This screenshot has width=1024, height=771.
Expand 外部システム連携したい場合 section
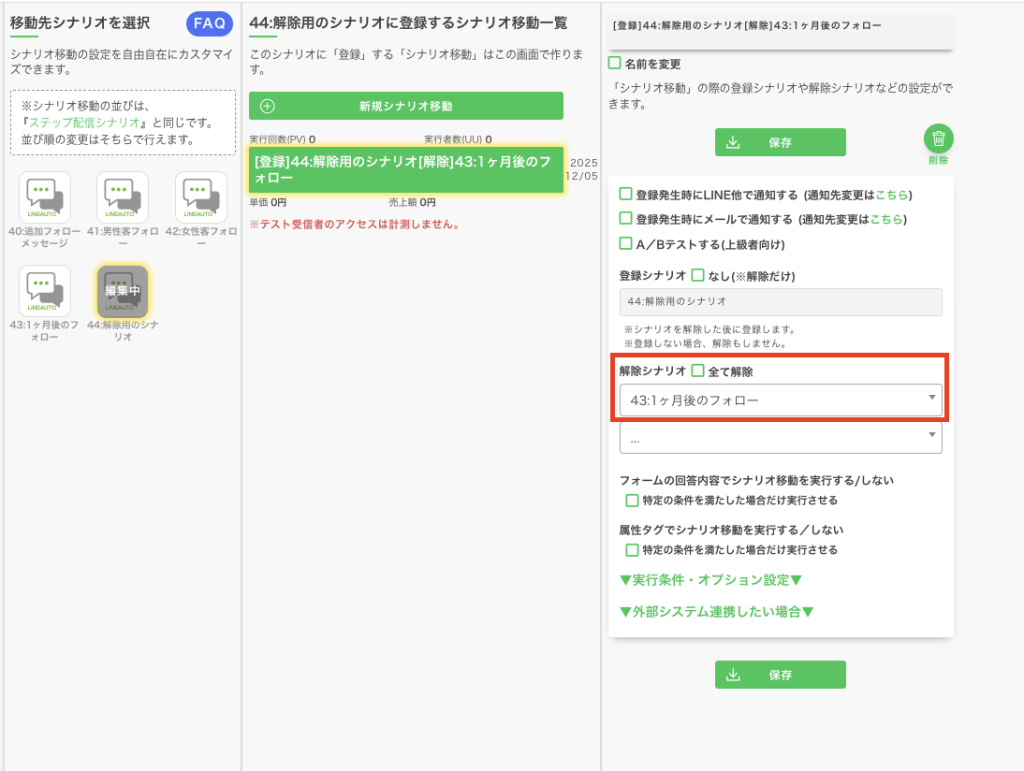pyautogui.click(x=716, y=611)
